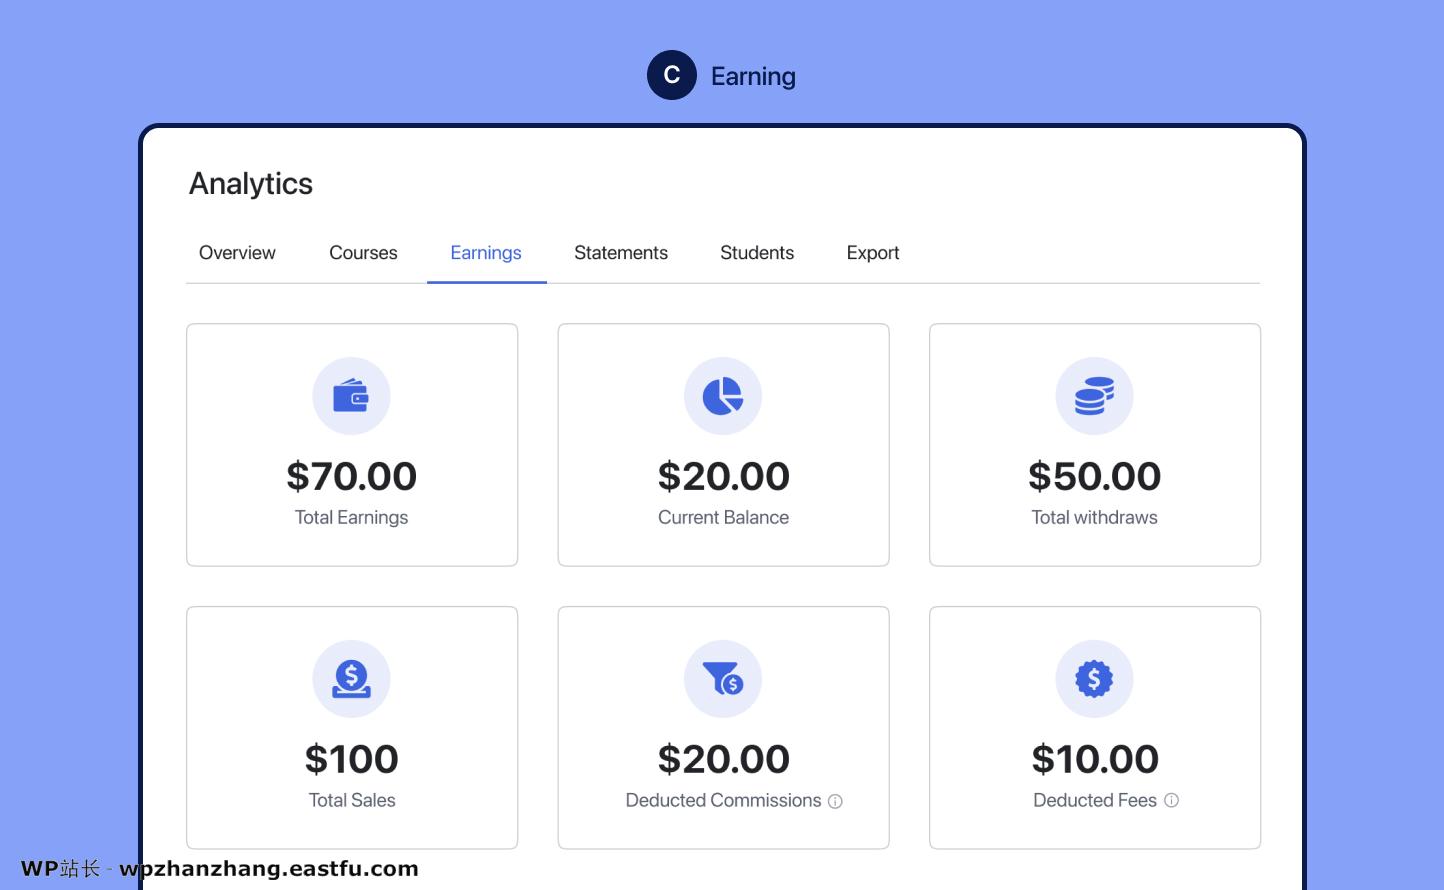Click the pie chart icon for Current Balance
Image resolution: width=1444 pixels, height=890 pixels.
click(x=723, y=396)
